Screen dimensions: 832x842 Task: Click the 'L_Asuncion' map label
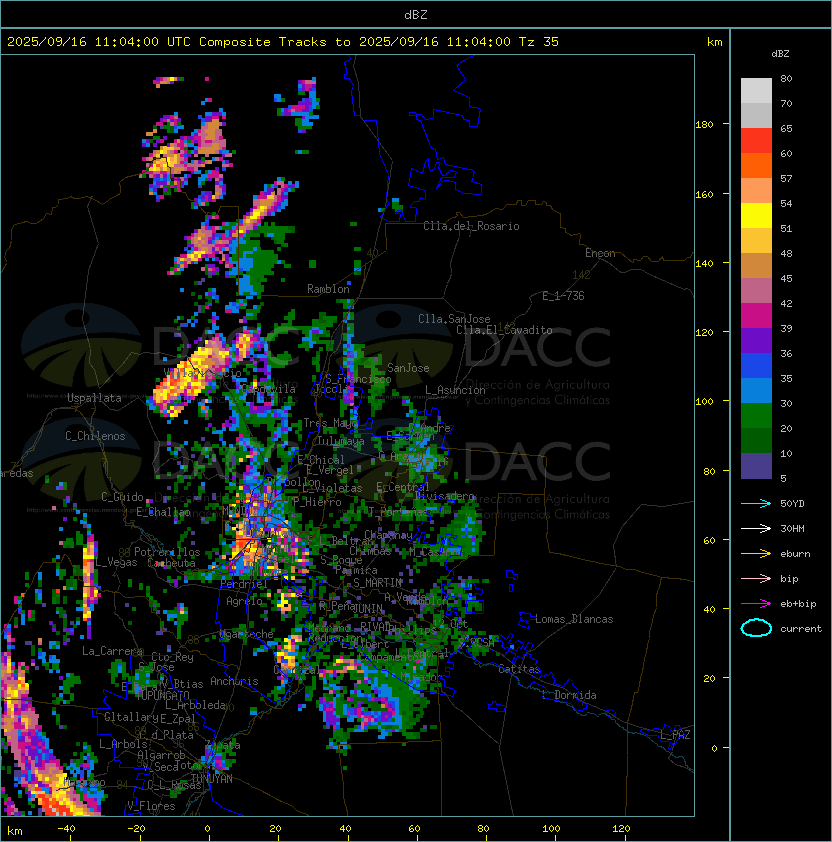455,390
